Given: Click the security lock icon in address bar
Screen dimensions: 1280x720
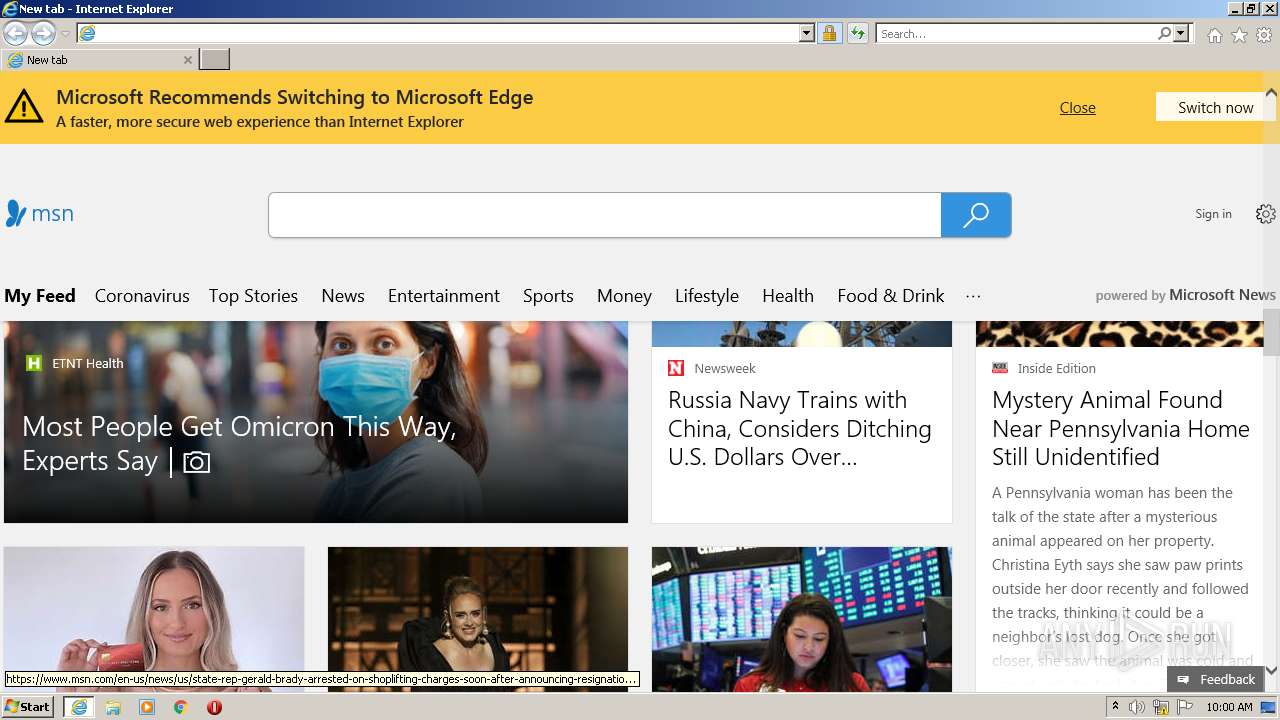Looking at the screenshot, I should (x=829, y=33).
